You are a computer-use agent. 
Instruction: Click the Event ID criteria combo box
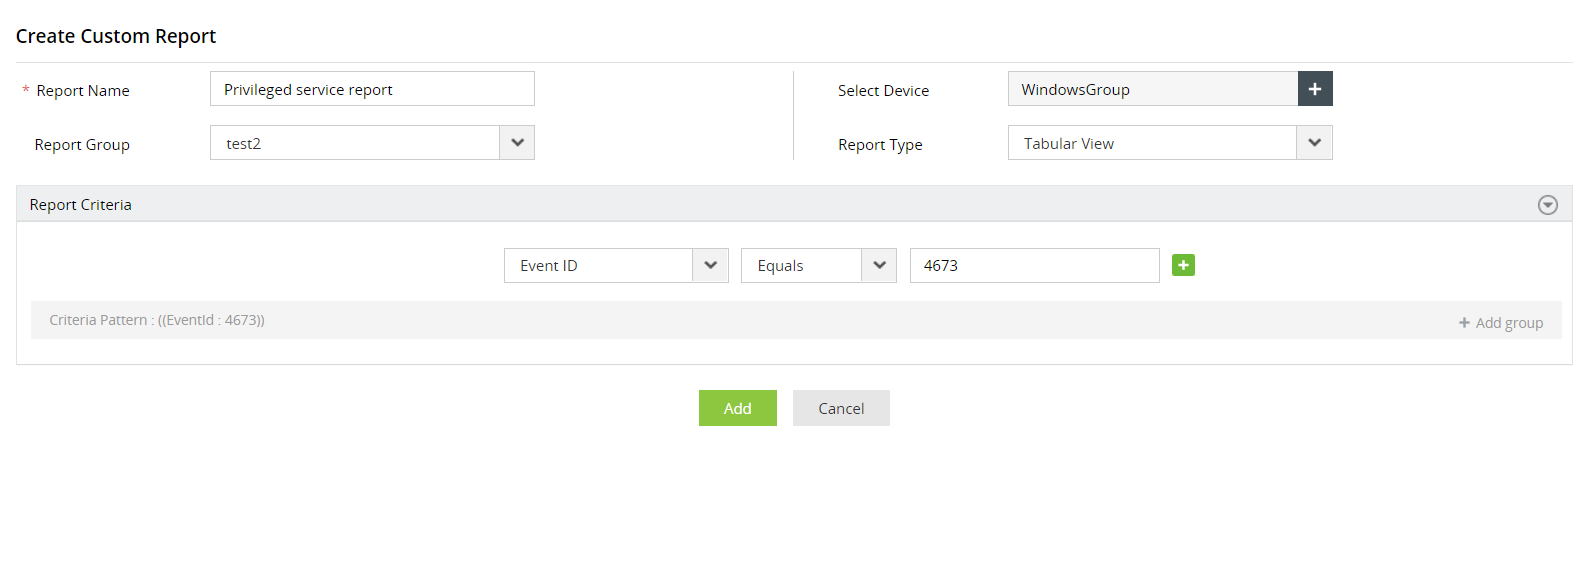click(x=598, y=266)
